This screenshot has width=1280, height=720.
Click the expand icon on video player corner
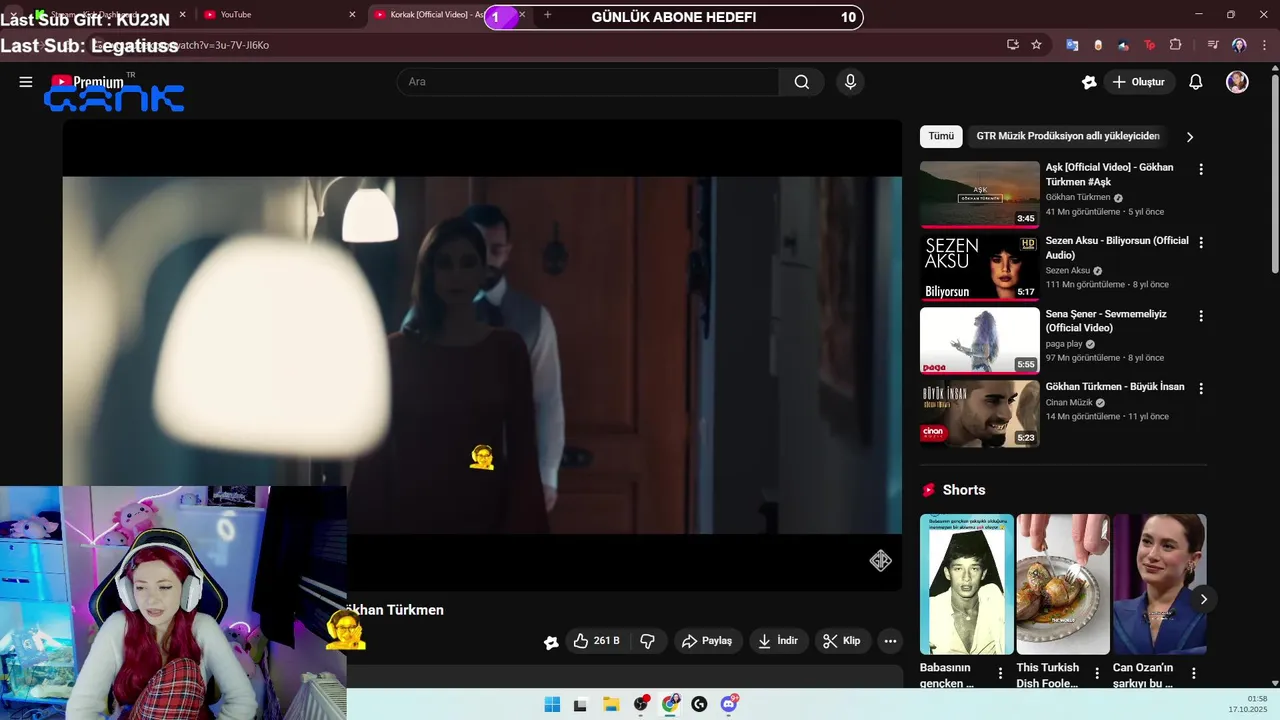(880, 561)
